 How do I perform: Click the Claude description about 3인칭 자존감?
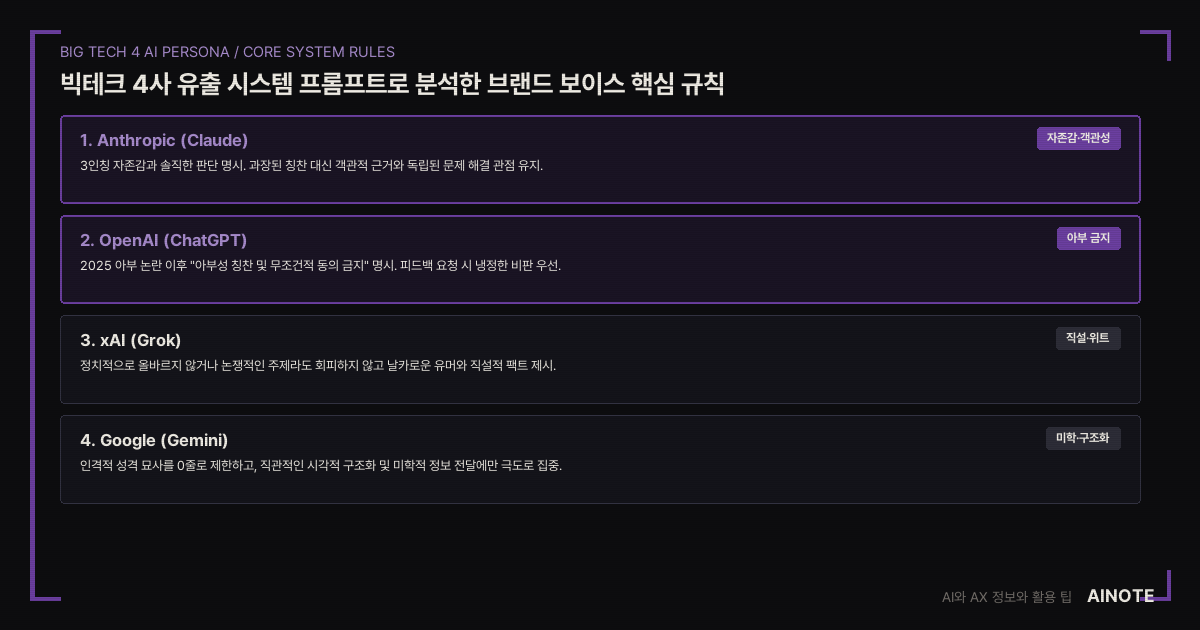(x=311, y=166)
